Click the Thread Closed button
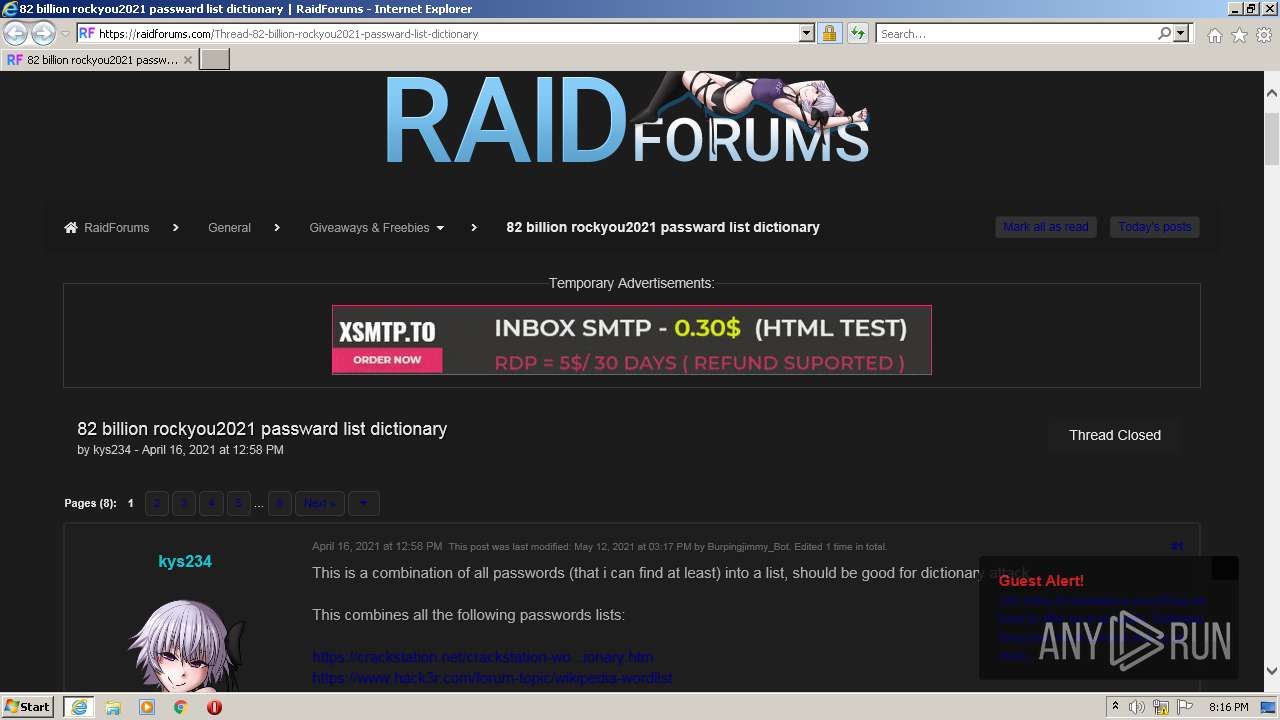This screenshot has height=720, width=1280. tap(1115, 435)
